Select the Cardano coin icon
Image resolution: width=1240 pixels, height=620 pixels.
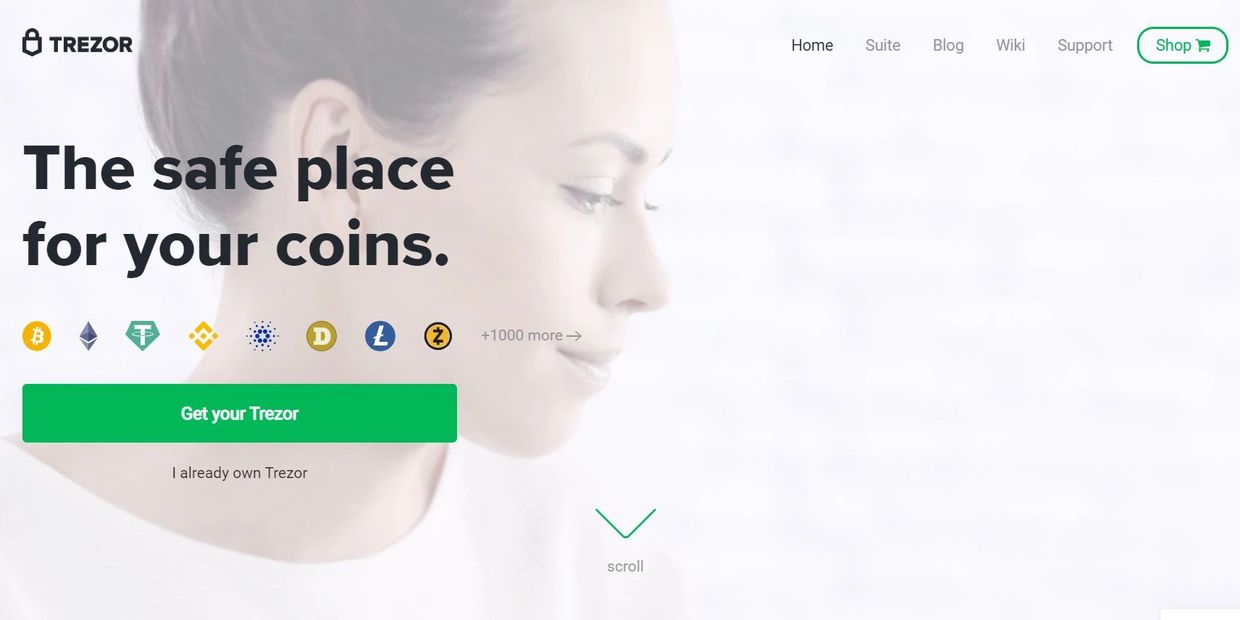[262, 336]
